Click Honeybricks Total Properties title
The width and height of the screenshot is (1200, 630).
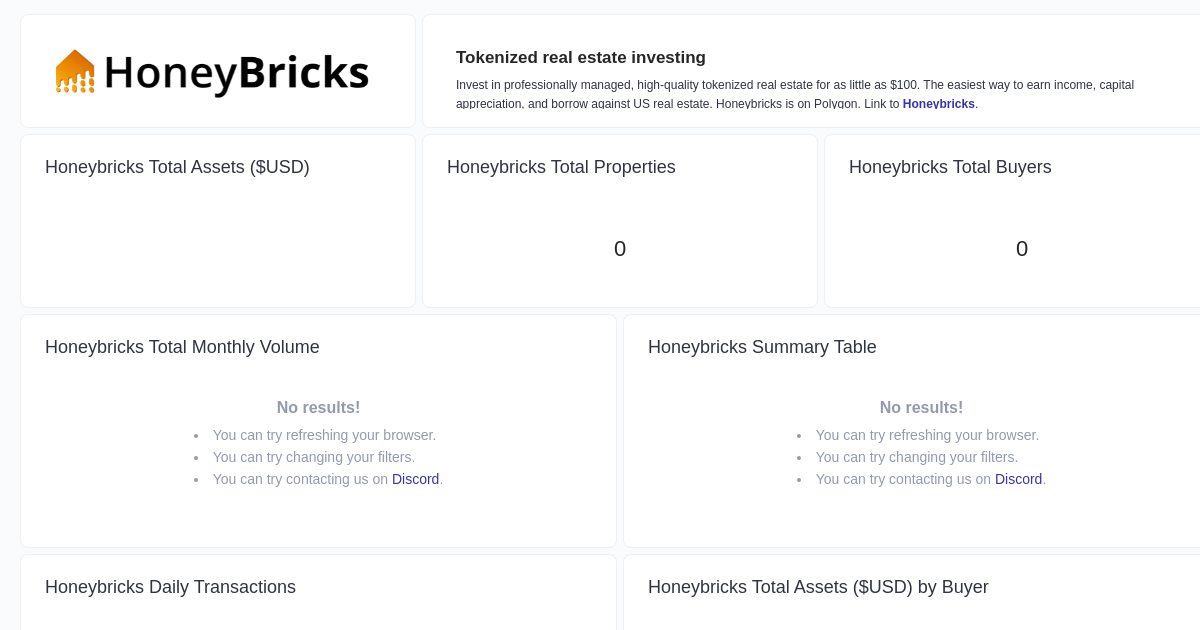pyautogui.click(x=561, y=167)
